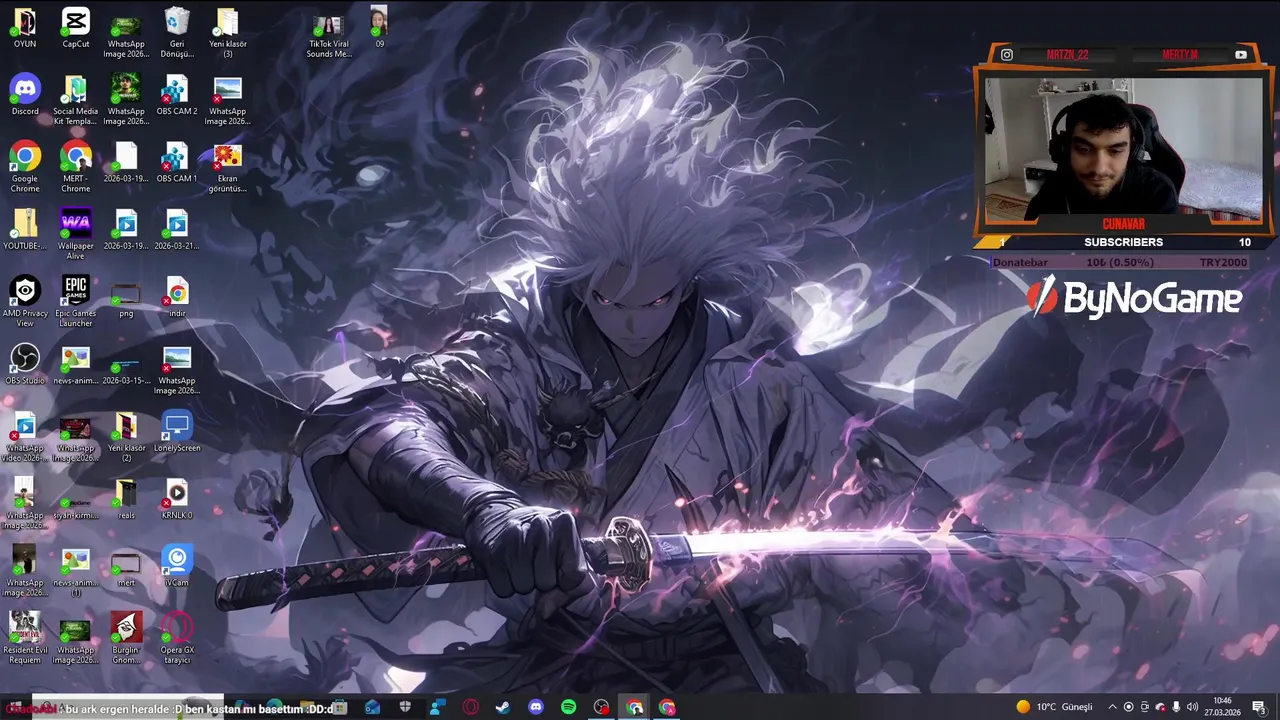Open the clock showing 10:46

pyautogui.click(x=1222, y=707)
